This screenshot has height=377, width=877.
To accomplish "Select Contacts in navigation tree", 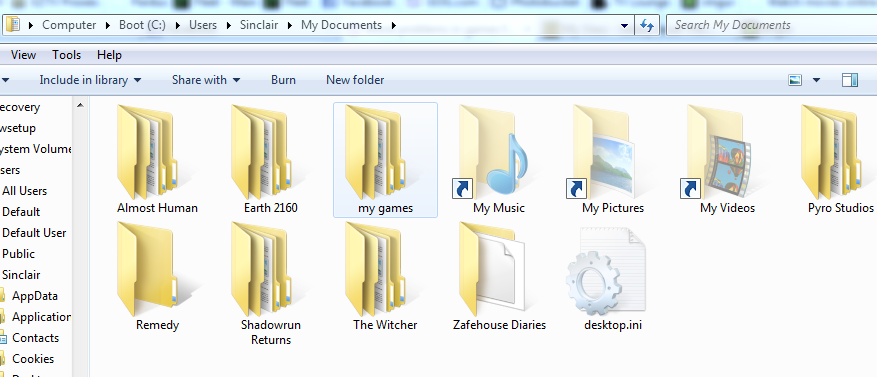I will pyautogui.click(x=36, y=338).
